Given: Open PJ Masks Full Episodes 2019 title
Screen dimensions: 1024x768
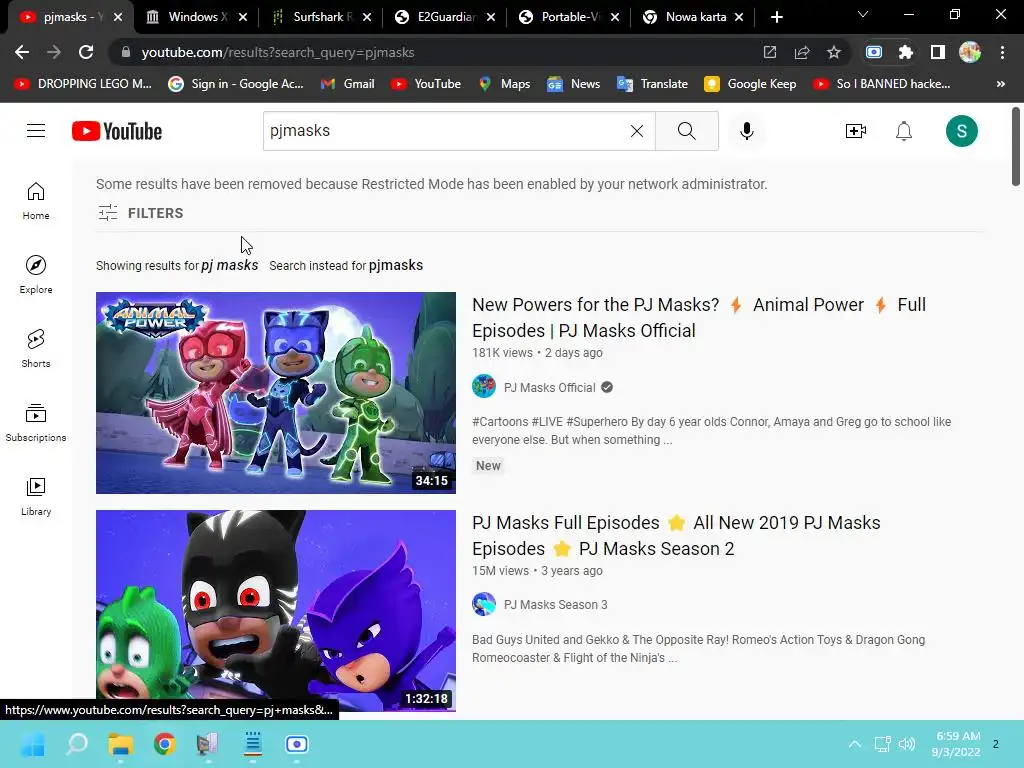Looking at the screenshot, I should 676,536.
